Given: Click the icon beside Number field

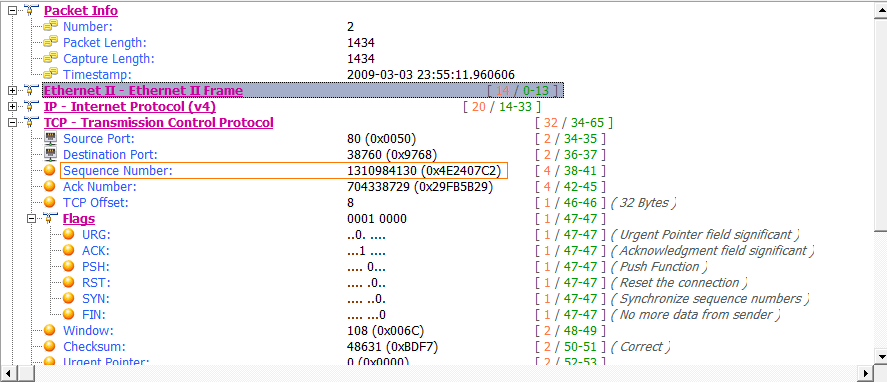Looking at the screenshot, I should [x=51, y=26].
